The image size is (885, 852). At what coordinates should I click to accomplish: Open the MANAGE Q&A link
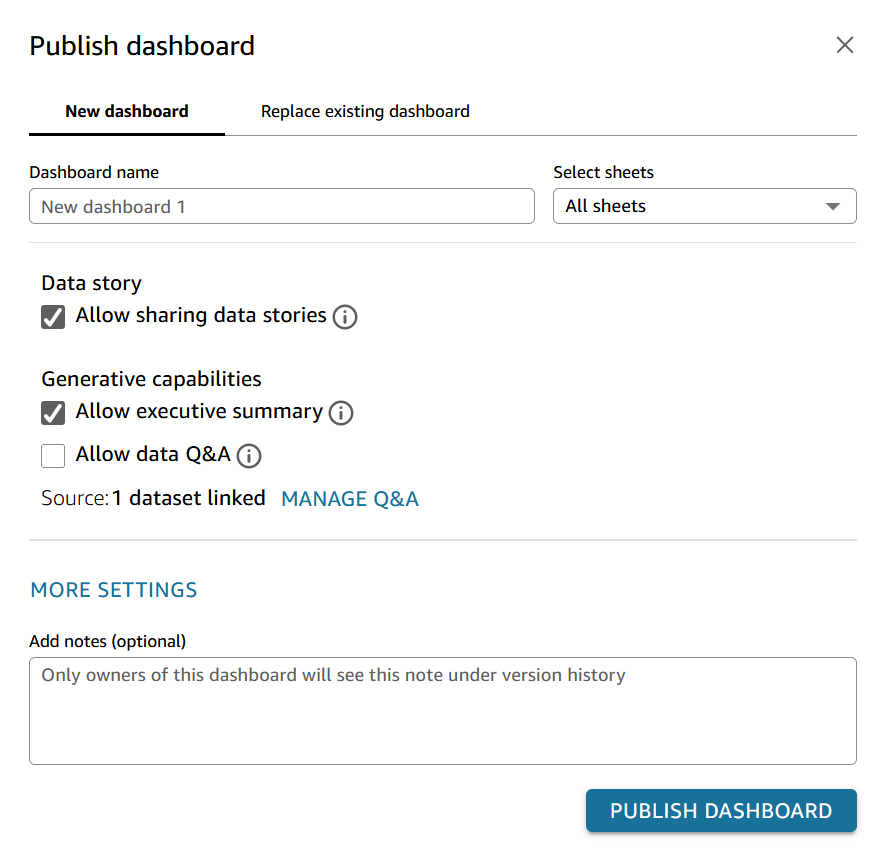pyautogui.click(x=350, y=499)
